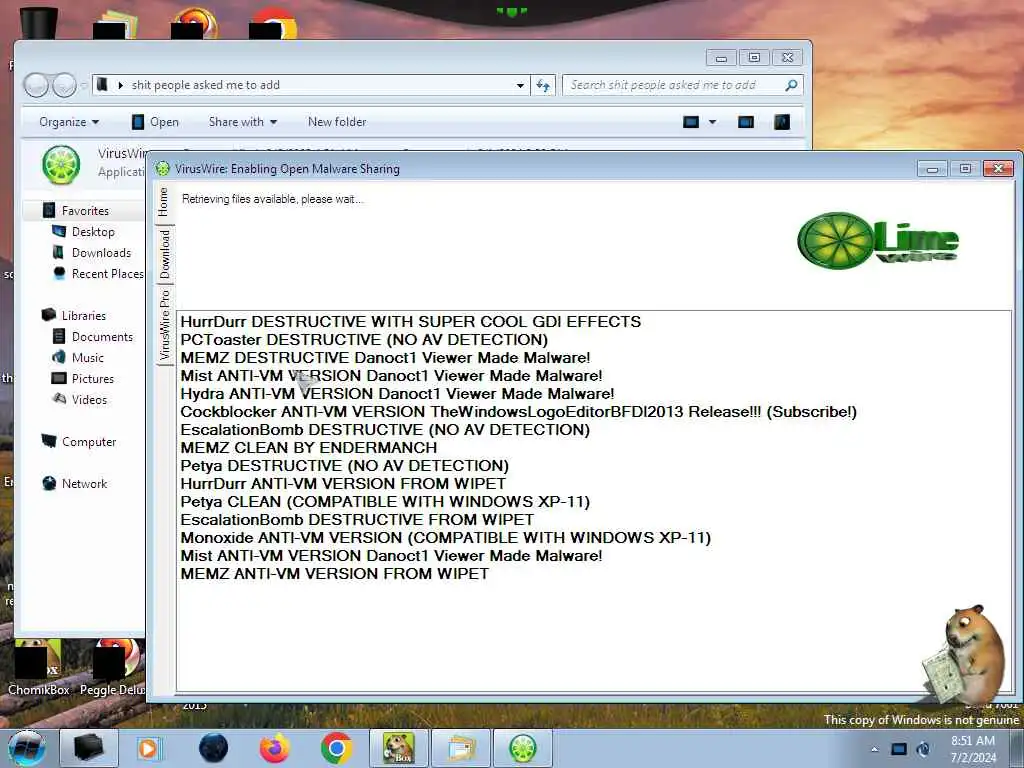Screen dimensions: 1024x768
Task: Select Libraries in navigation pane
Action: click(x=74, y=315)
